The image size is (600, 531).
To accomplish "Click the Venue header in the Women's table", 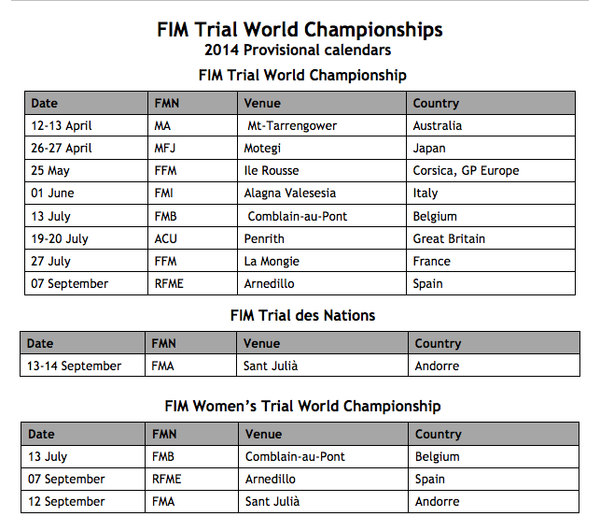I will 323,434.
